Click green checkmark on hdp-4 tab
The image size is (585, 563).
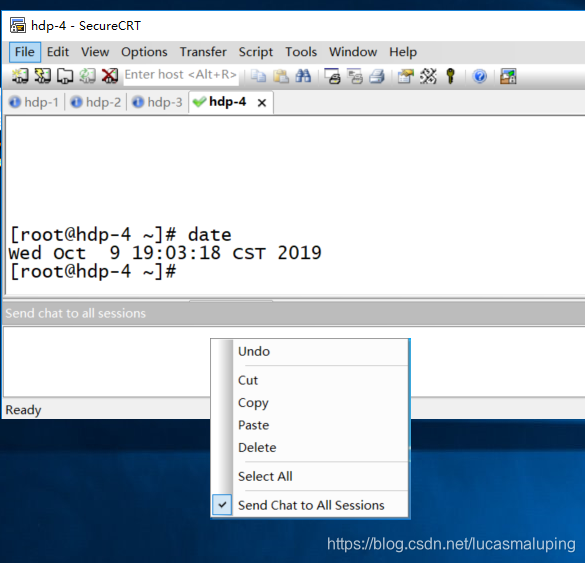click(200, 101)
